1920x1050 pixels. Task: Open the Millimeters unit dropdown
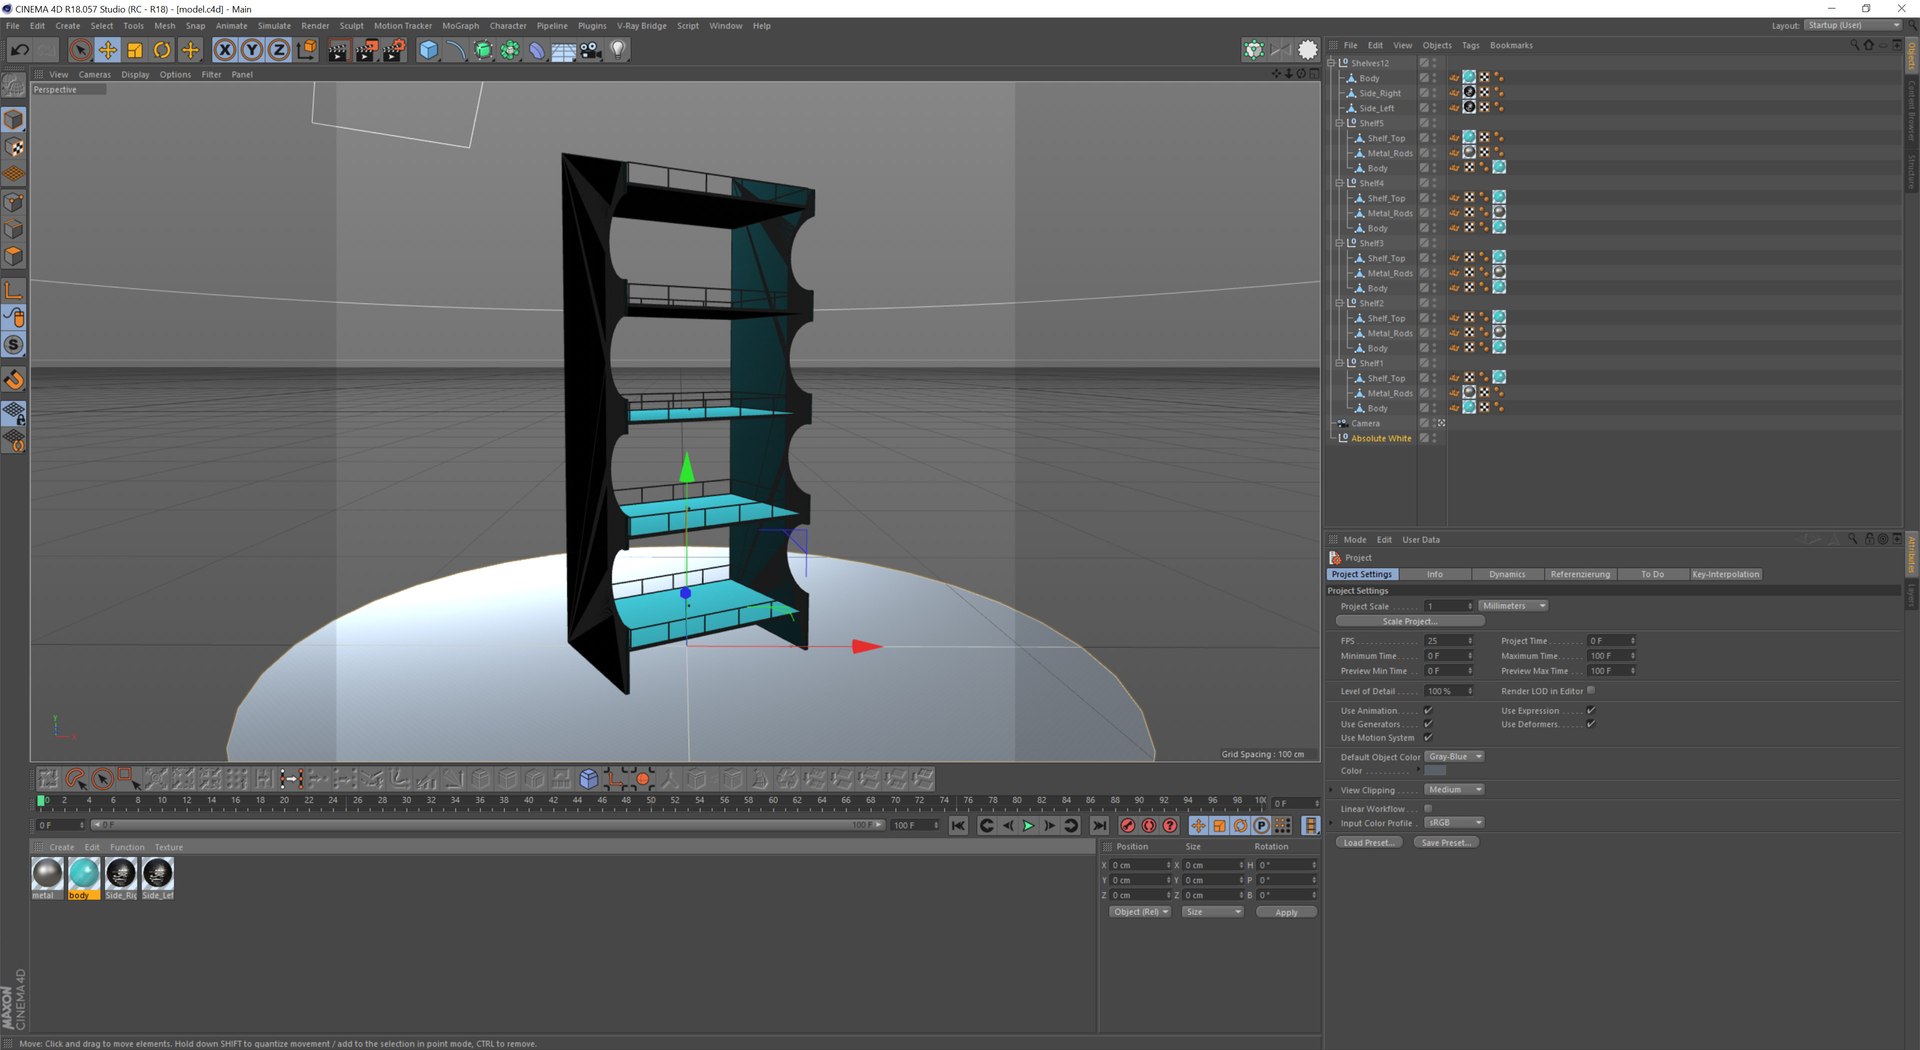[1513, 606]
